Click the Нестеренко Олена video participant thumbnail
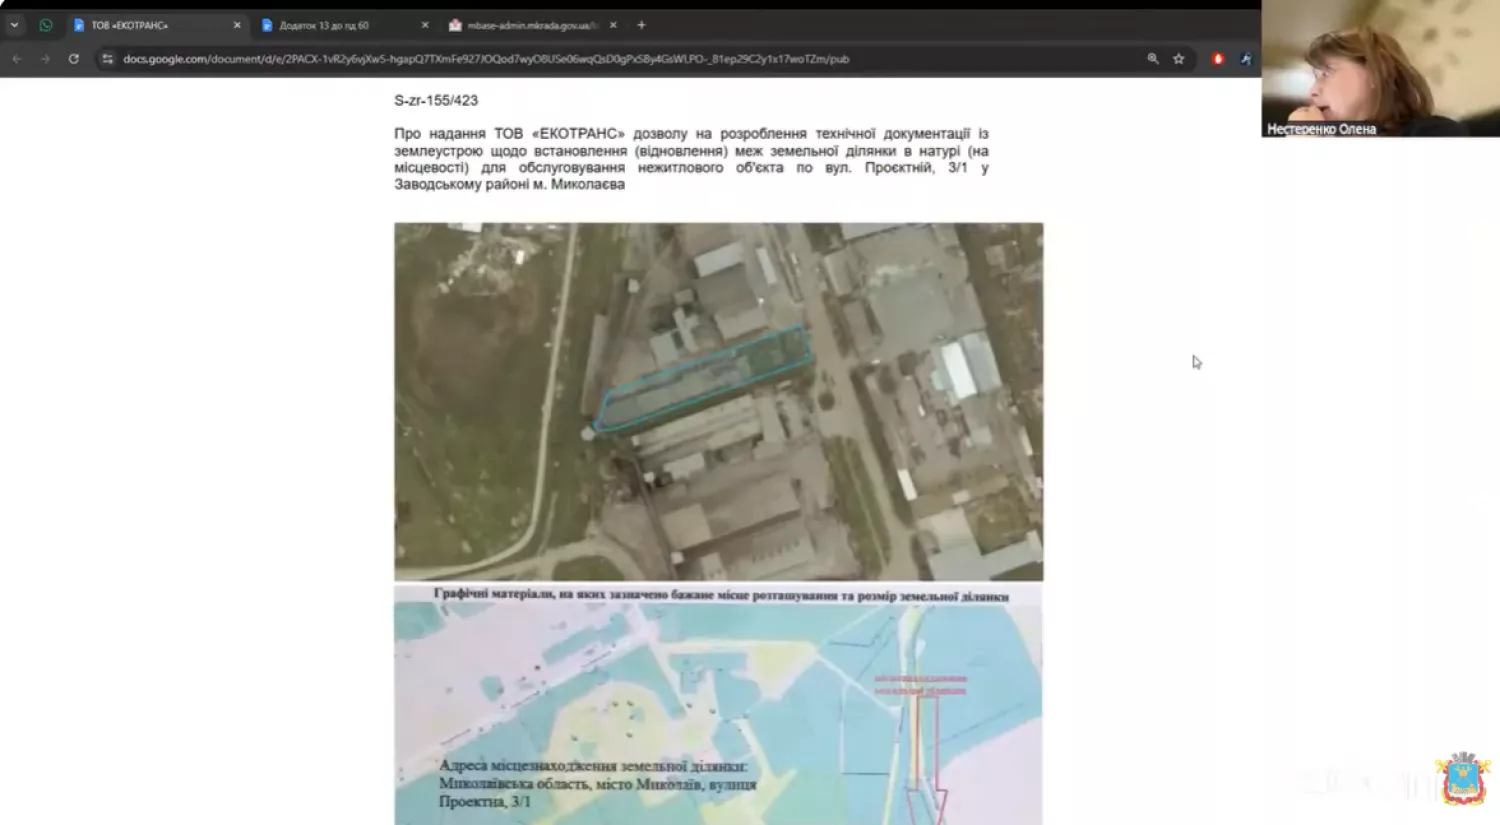Screen dimensions: 1500x825 (x=1380, y=68)
